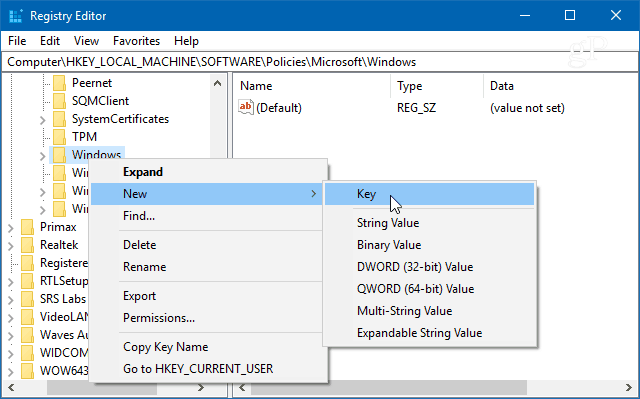The height and width of the screenshot is (399, 640).
Task: Open the Favorites menu
Action: point(136,41)
